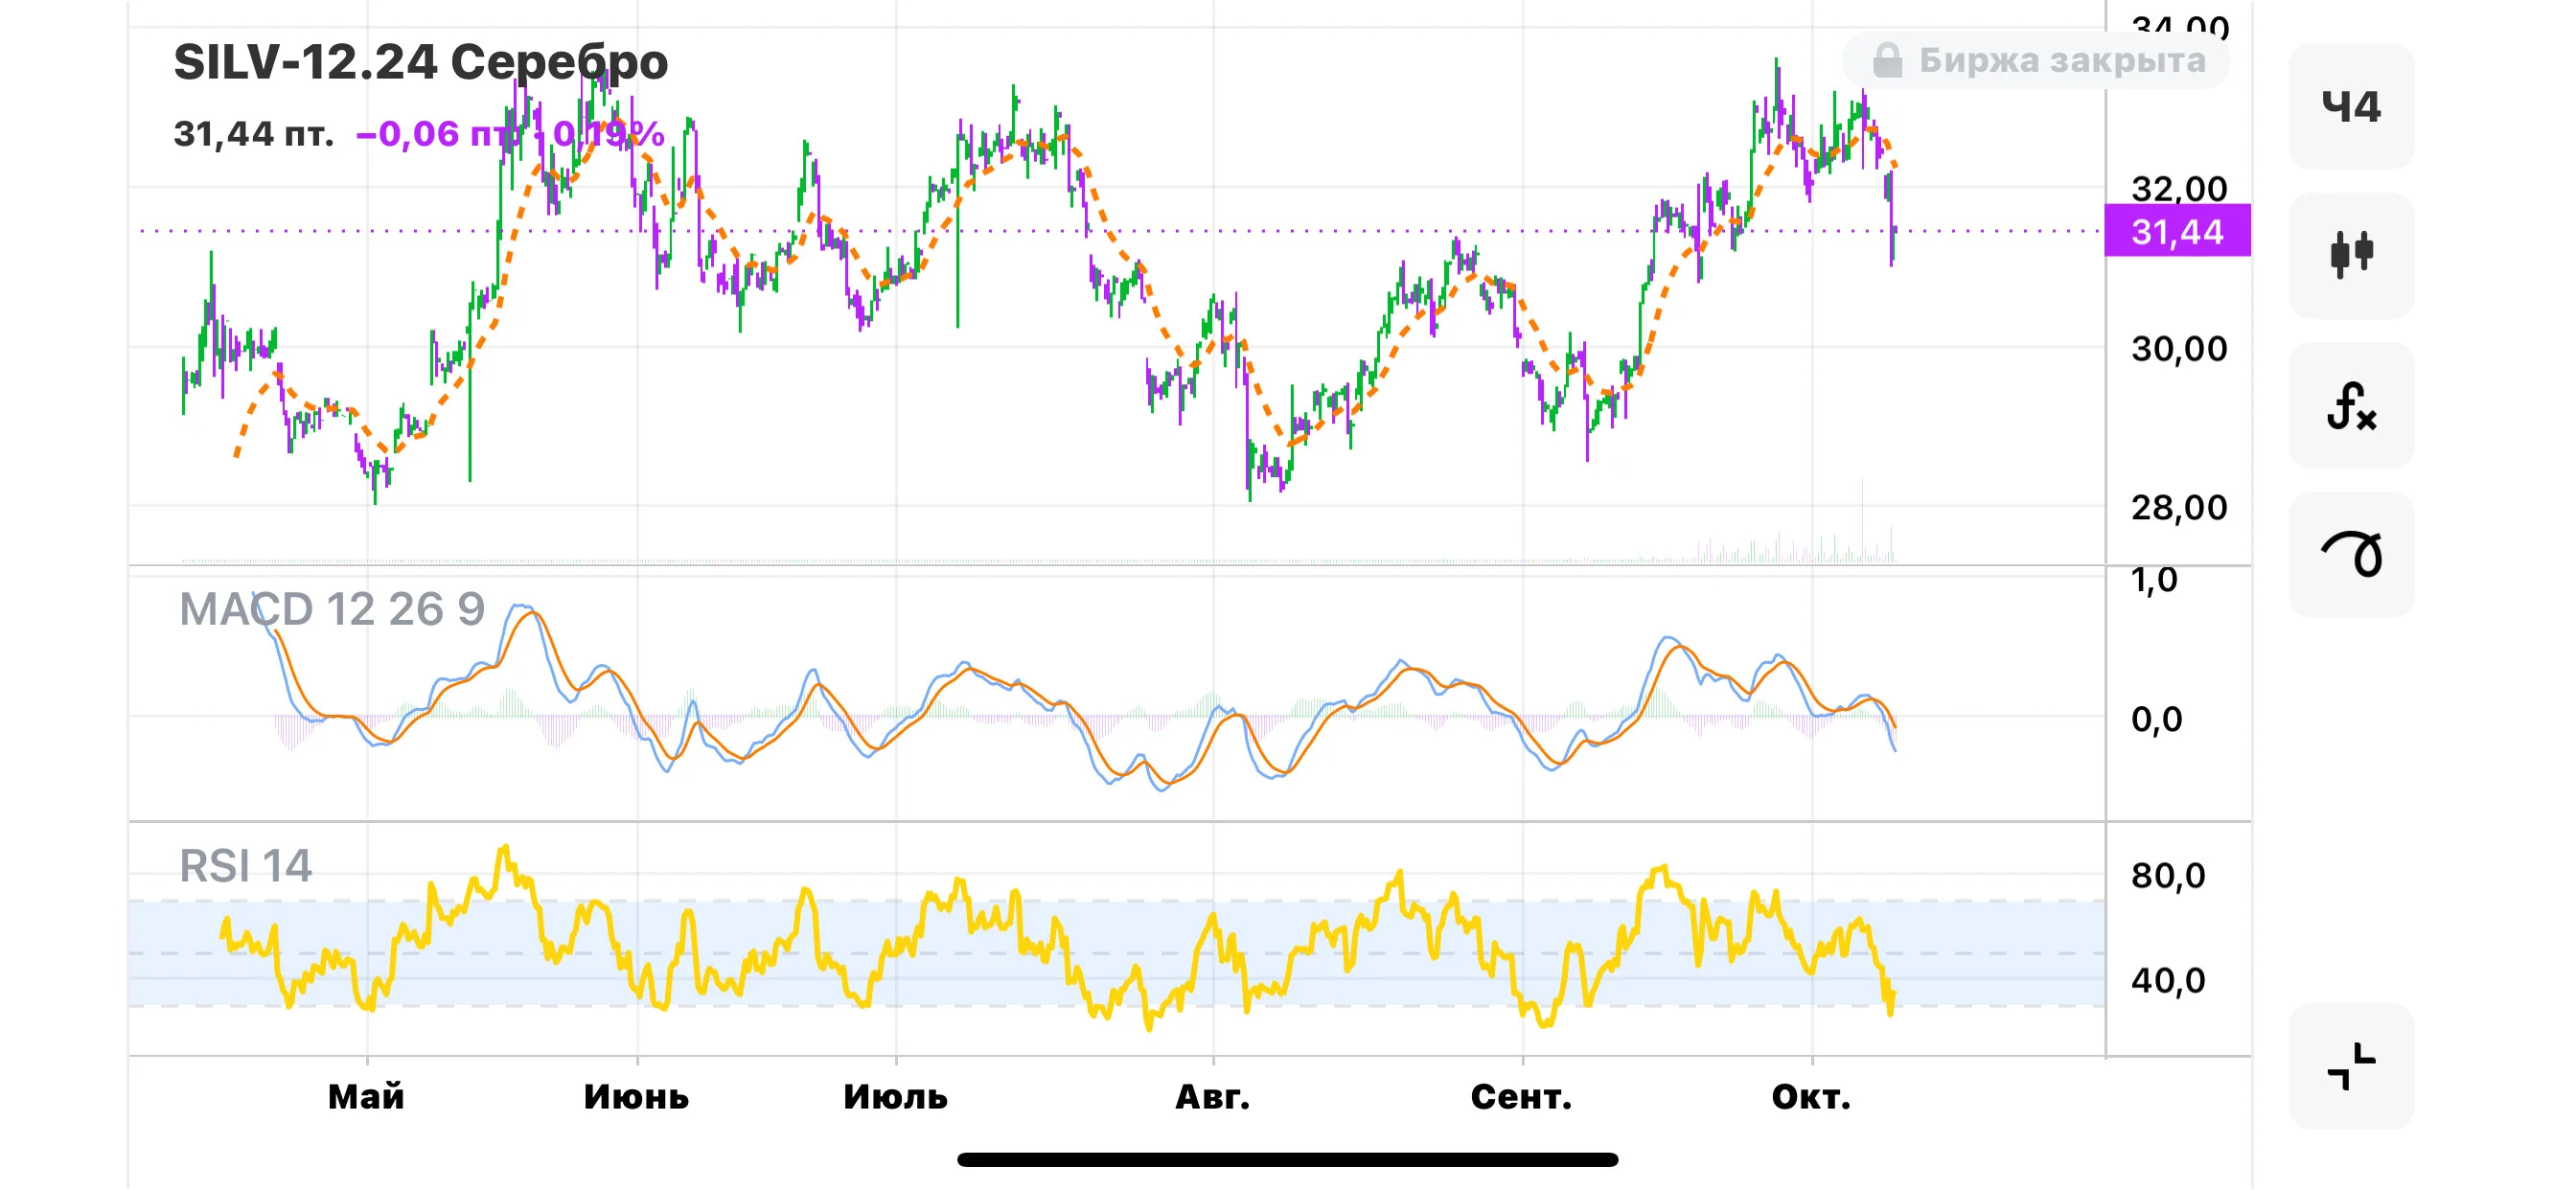Tap the Авг. label on time axis

click(1212, 1097)
